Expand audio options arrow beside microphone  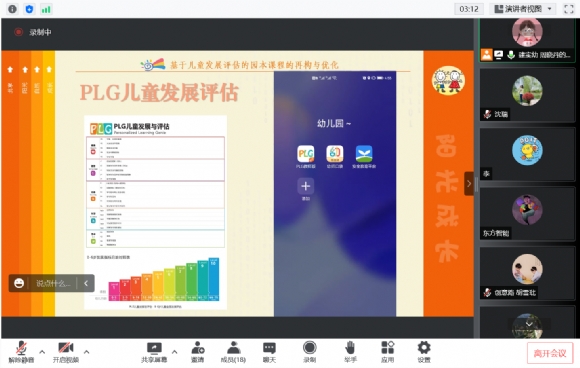42,352
